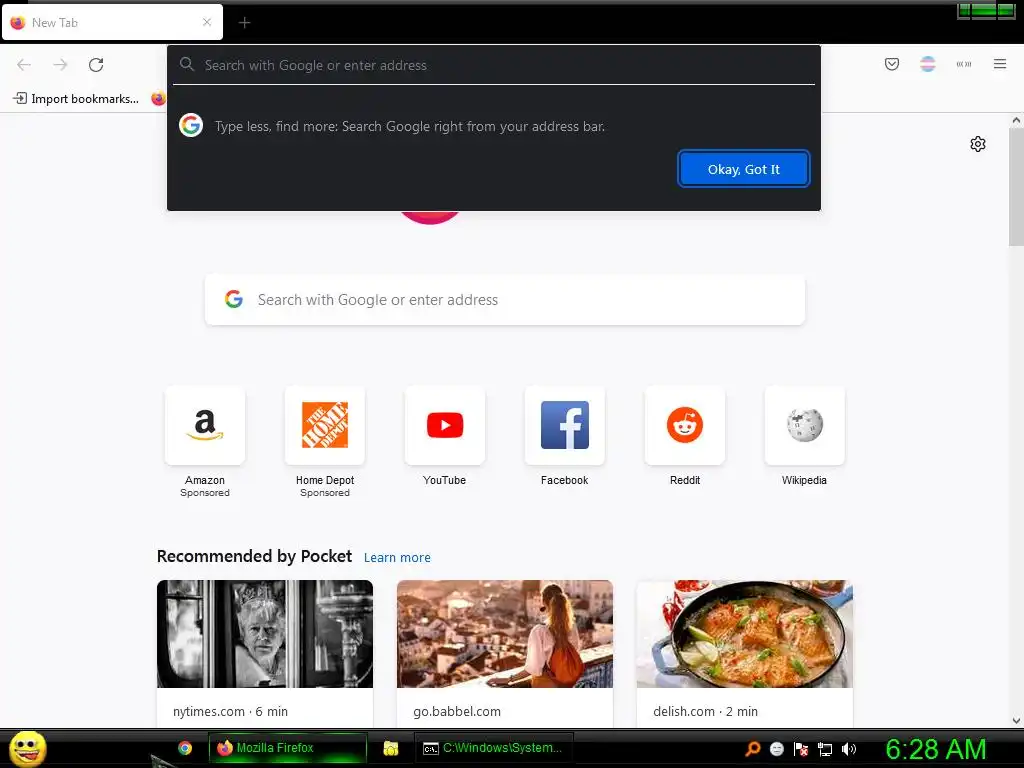Open the speaker volume tray icon

pyautogui.click(x=848, y=749)
